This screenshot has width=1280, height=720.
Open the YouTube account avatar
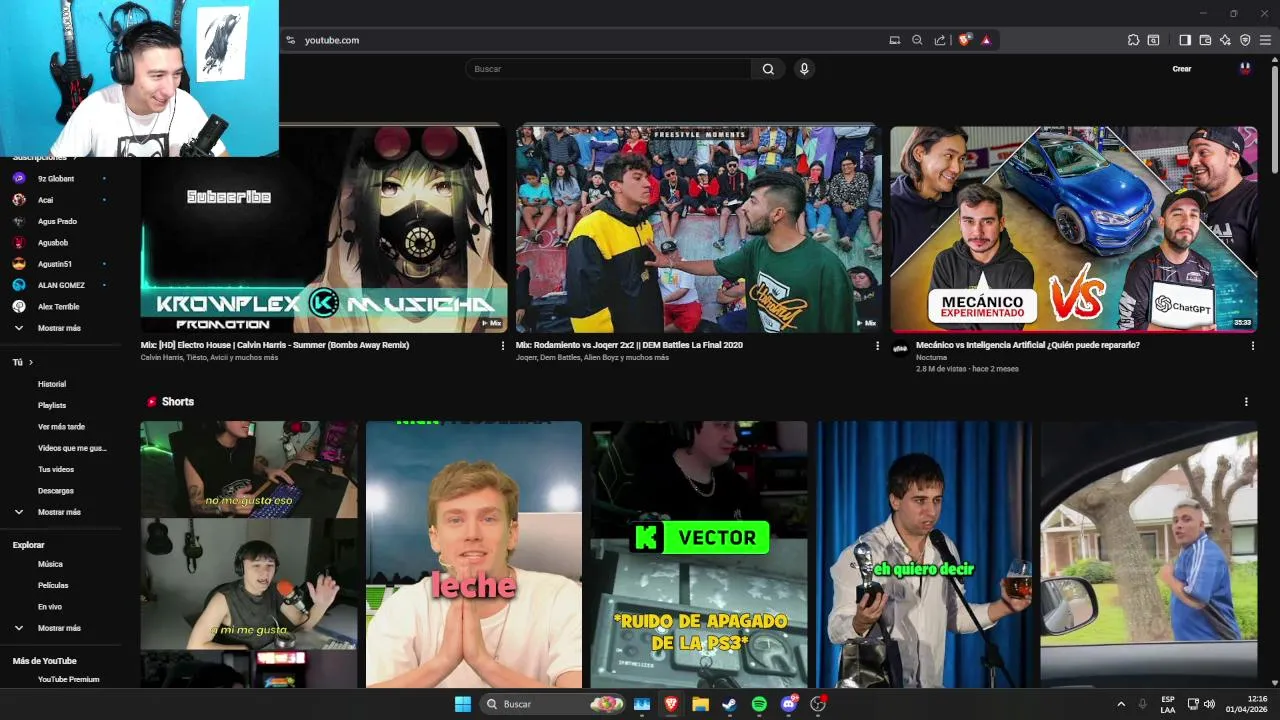(1245, 69)
